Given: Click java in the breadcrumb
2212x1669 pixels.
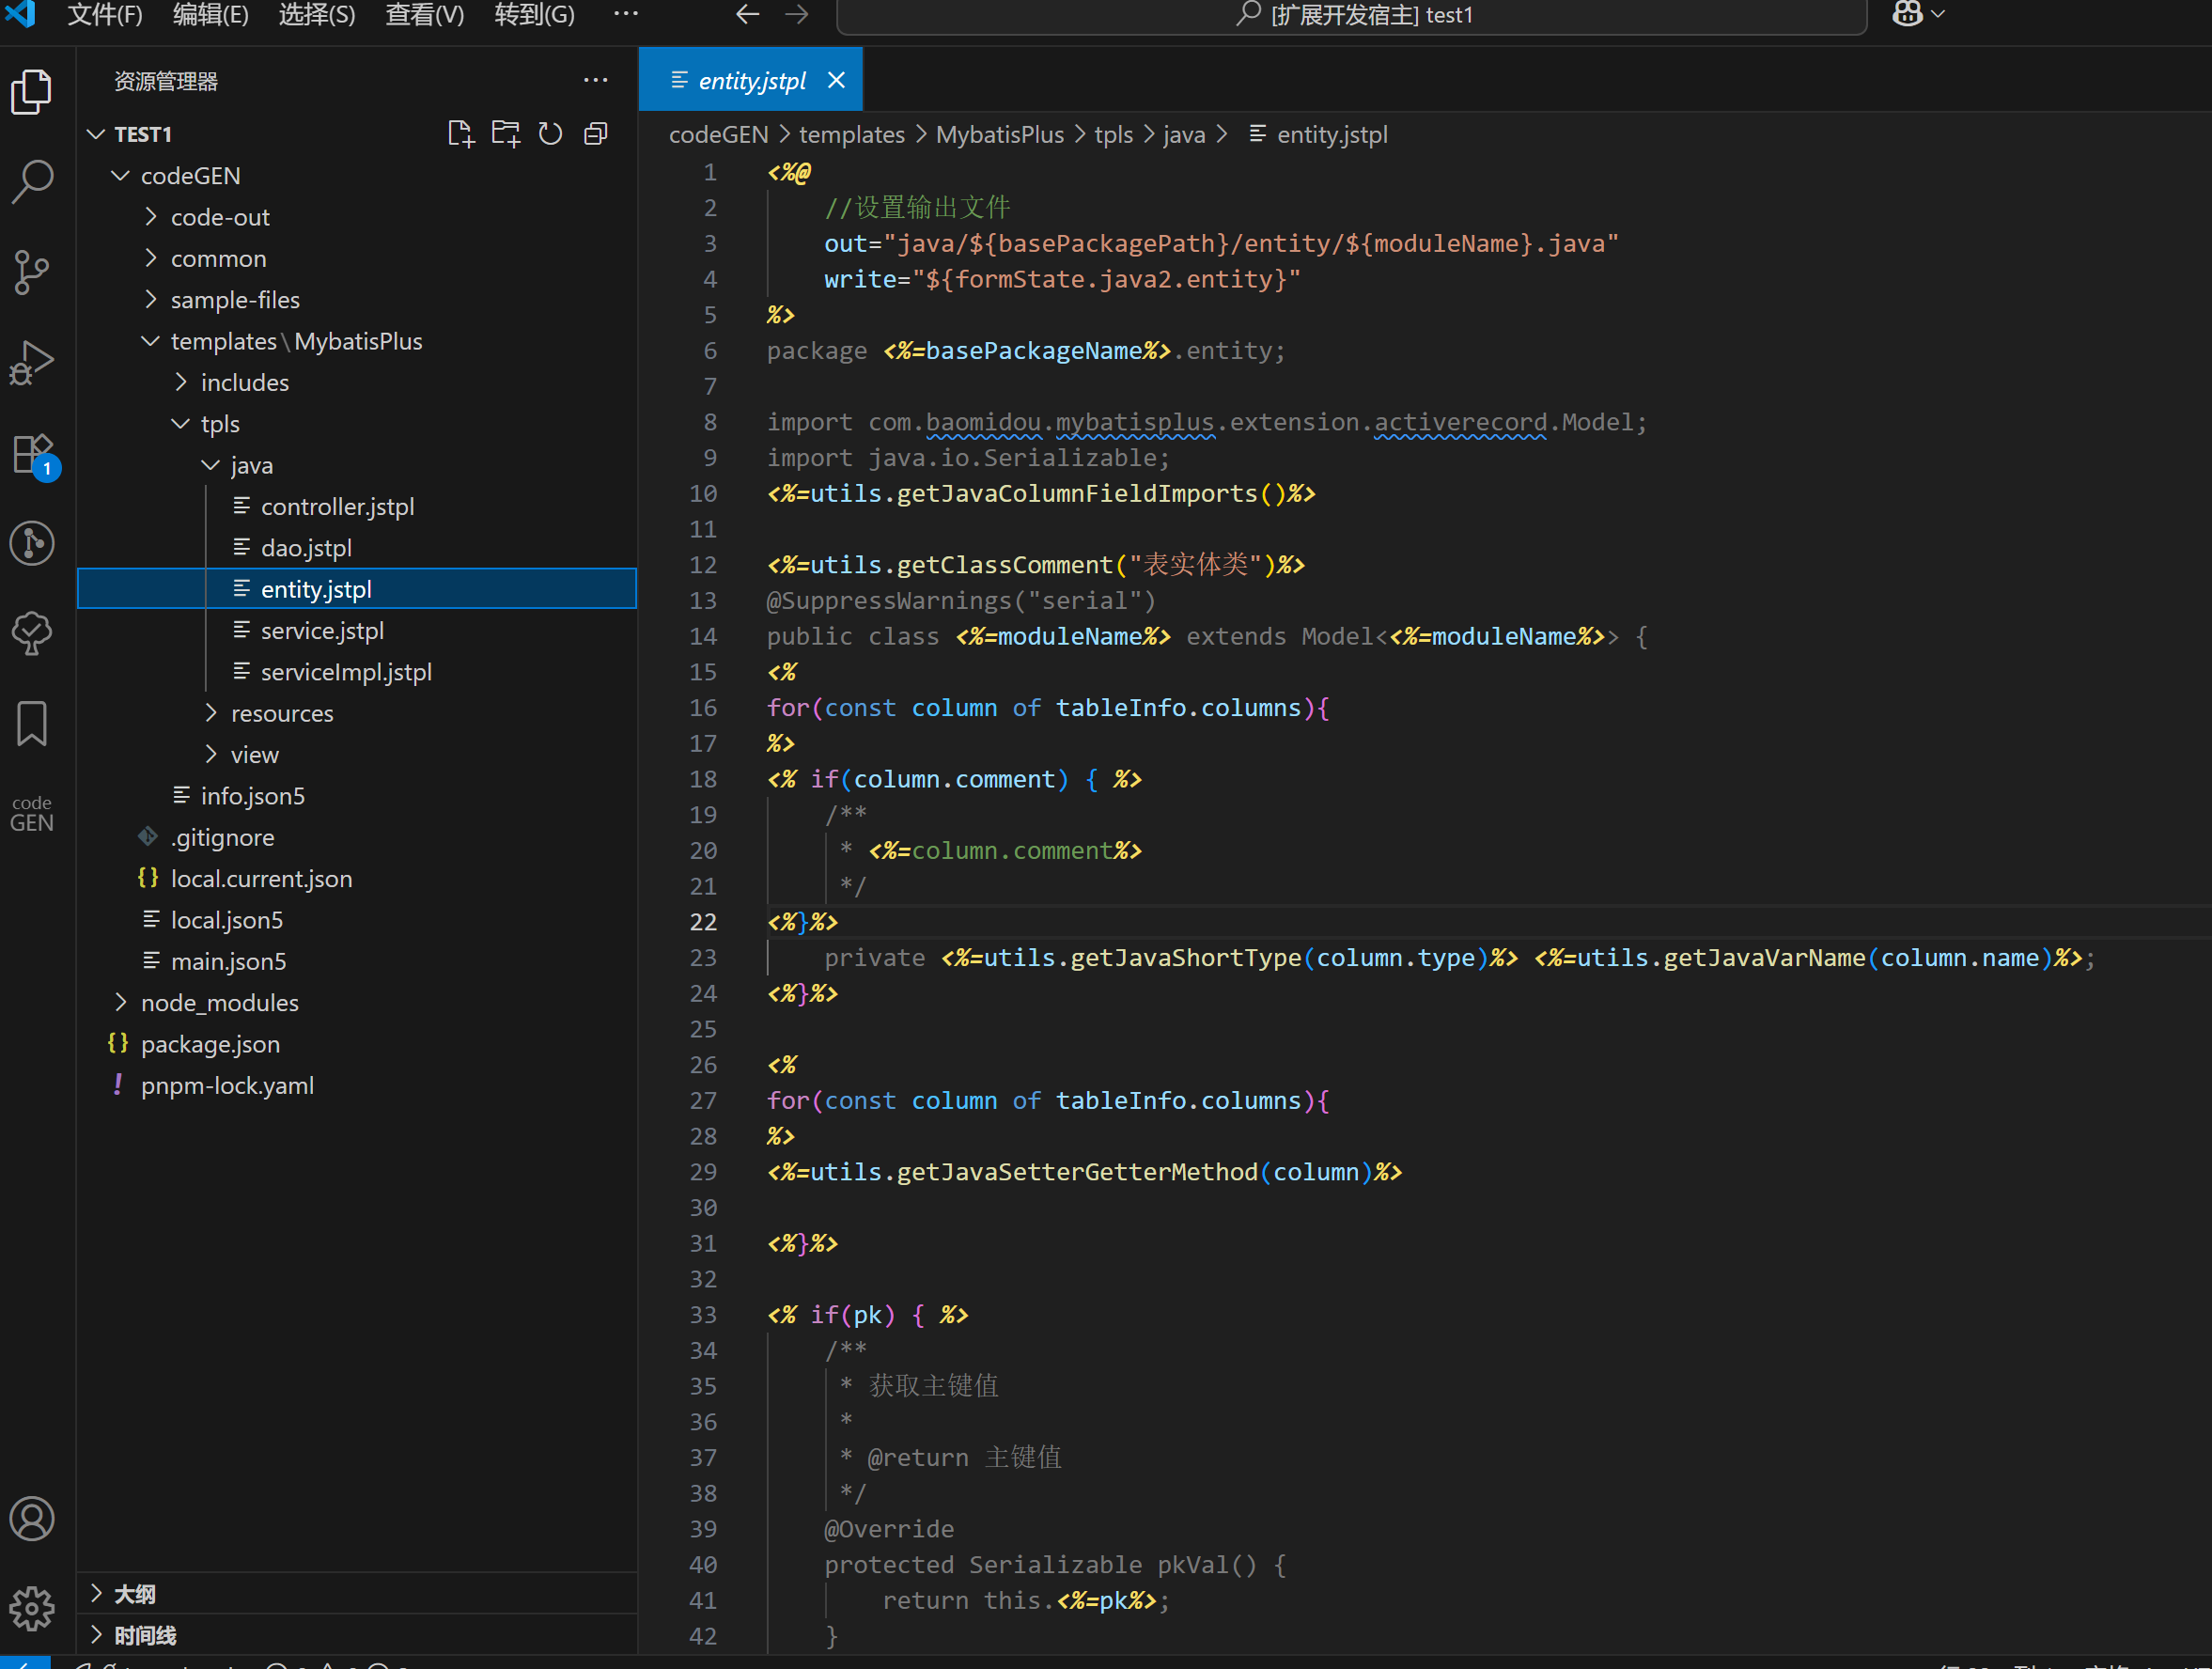Looking at the screenshot, I should pos(1184,134).
